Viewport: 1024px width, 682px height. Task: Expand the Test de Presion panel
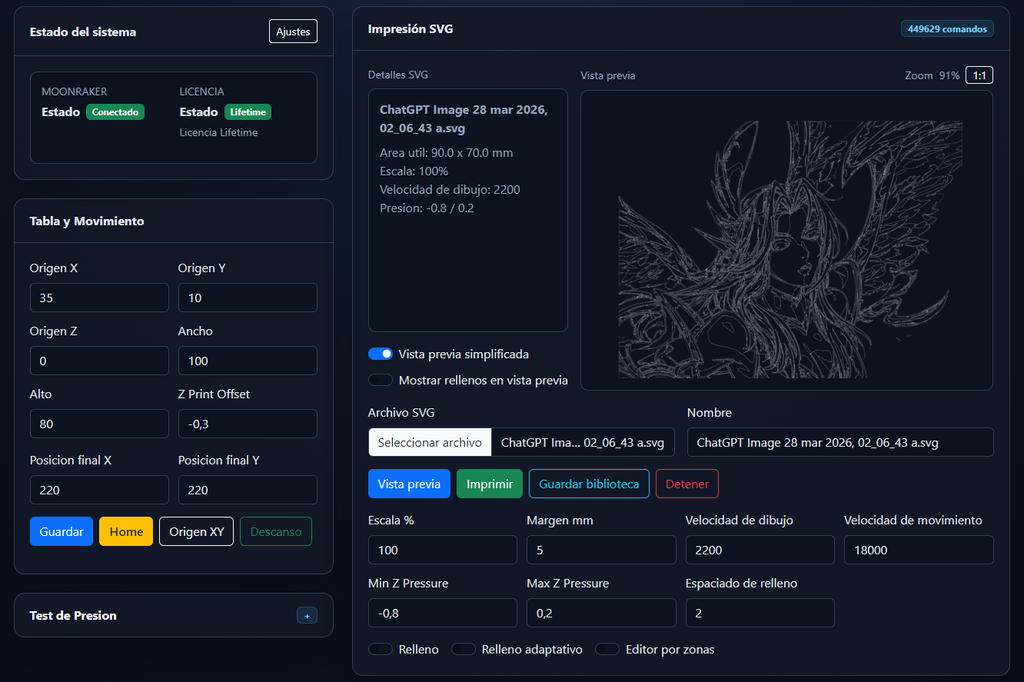(x=307, y=615)
